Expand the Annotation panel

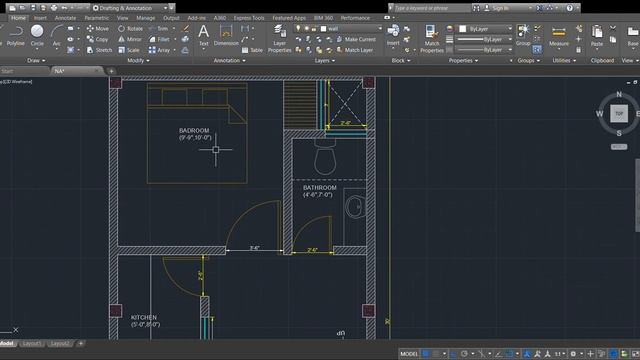coord(229,60)
